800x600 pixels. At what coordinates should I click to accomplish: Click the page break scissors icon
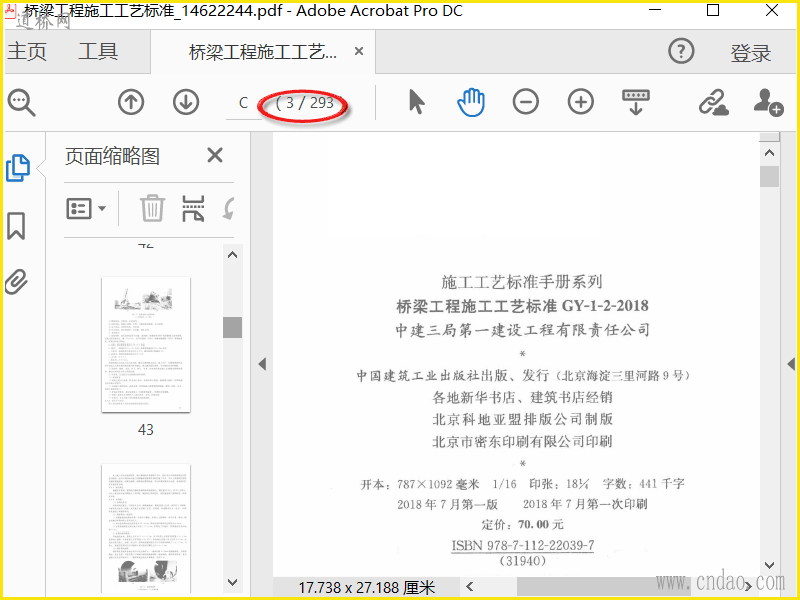193,209
